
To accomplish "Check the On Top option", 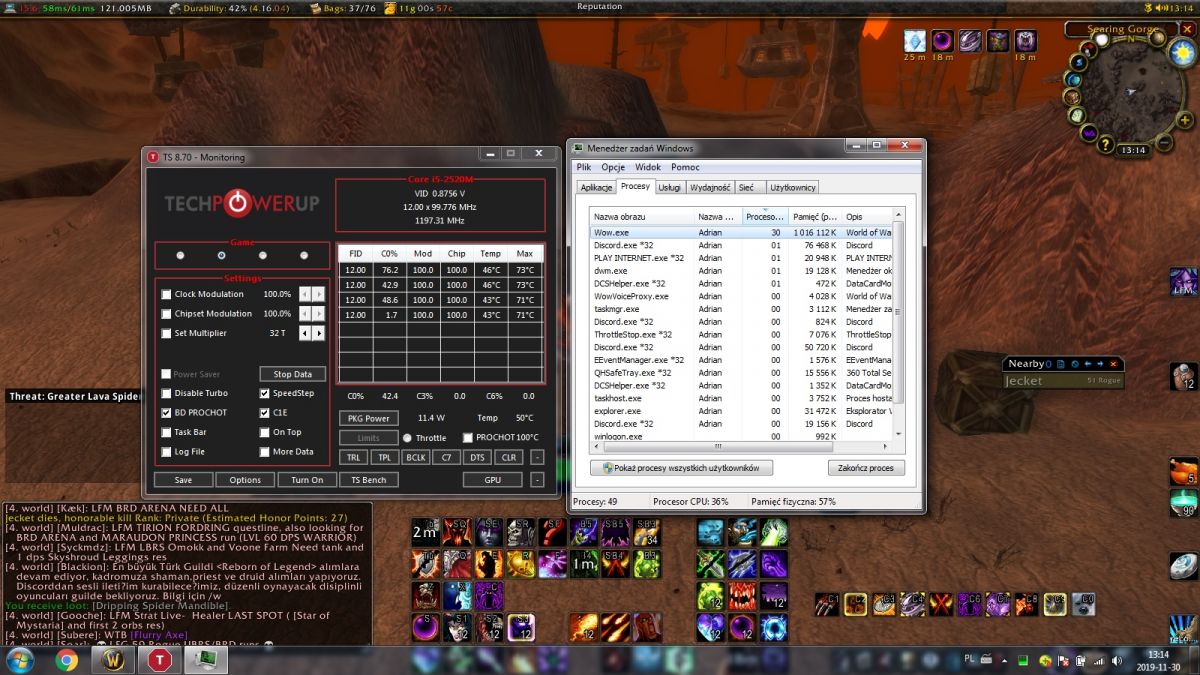I will 264,432.
